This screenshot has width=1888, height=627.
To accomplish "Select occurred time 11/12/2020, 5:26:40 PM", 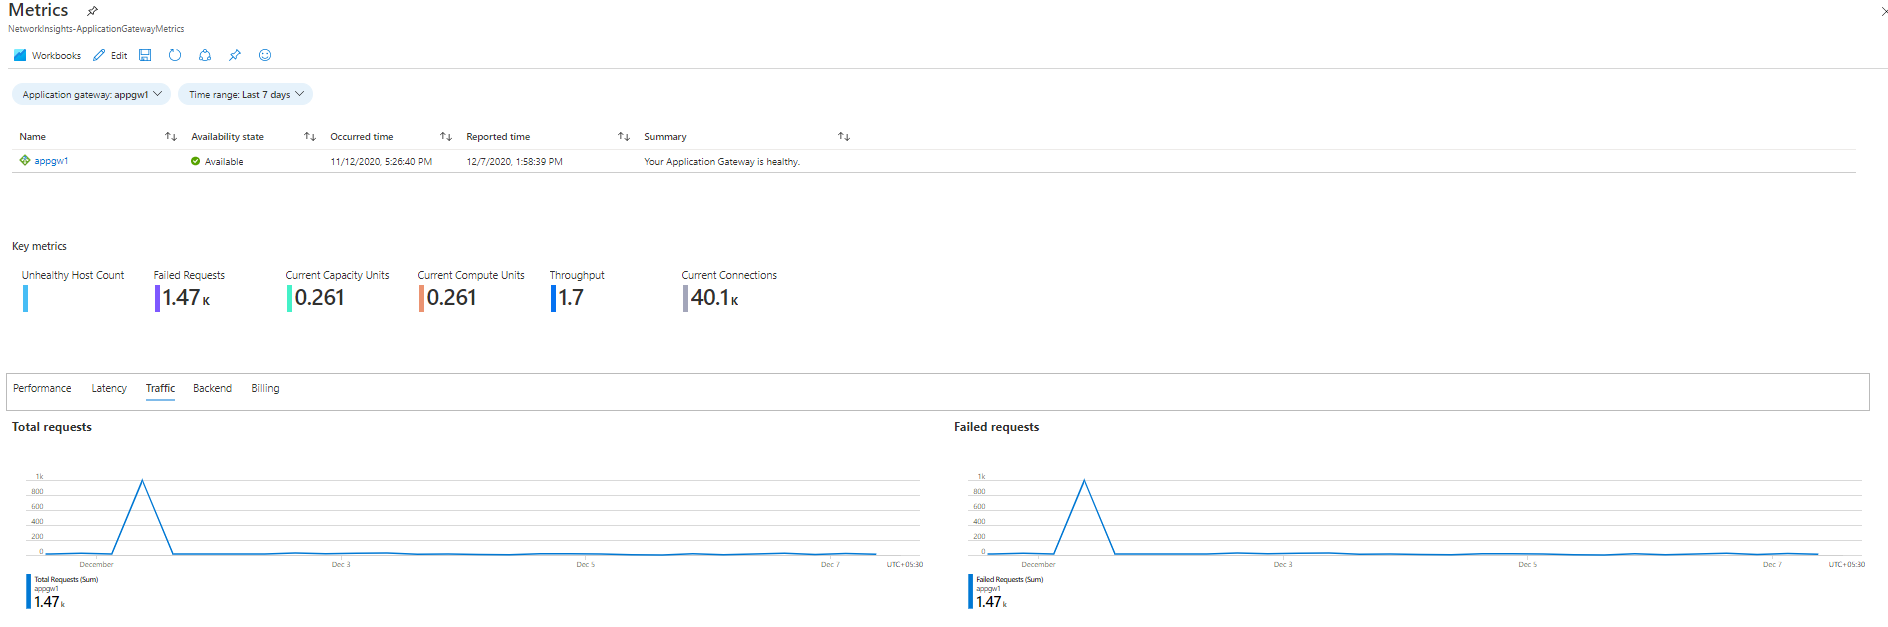I will [x=381, y=161].
